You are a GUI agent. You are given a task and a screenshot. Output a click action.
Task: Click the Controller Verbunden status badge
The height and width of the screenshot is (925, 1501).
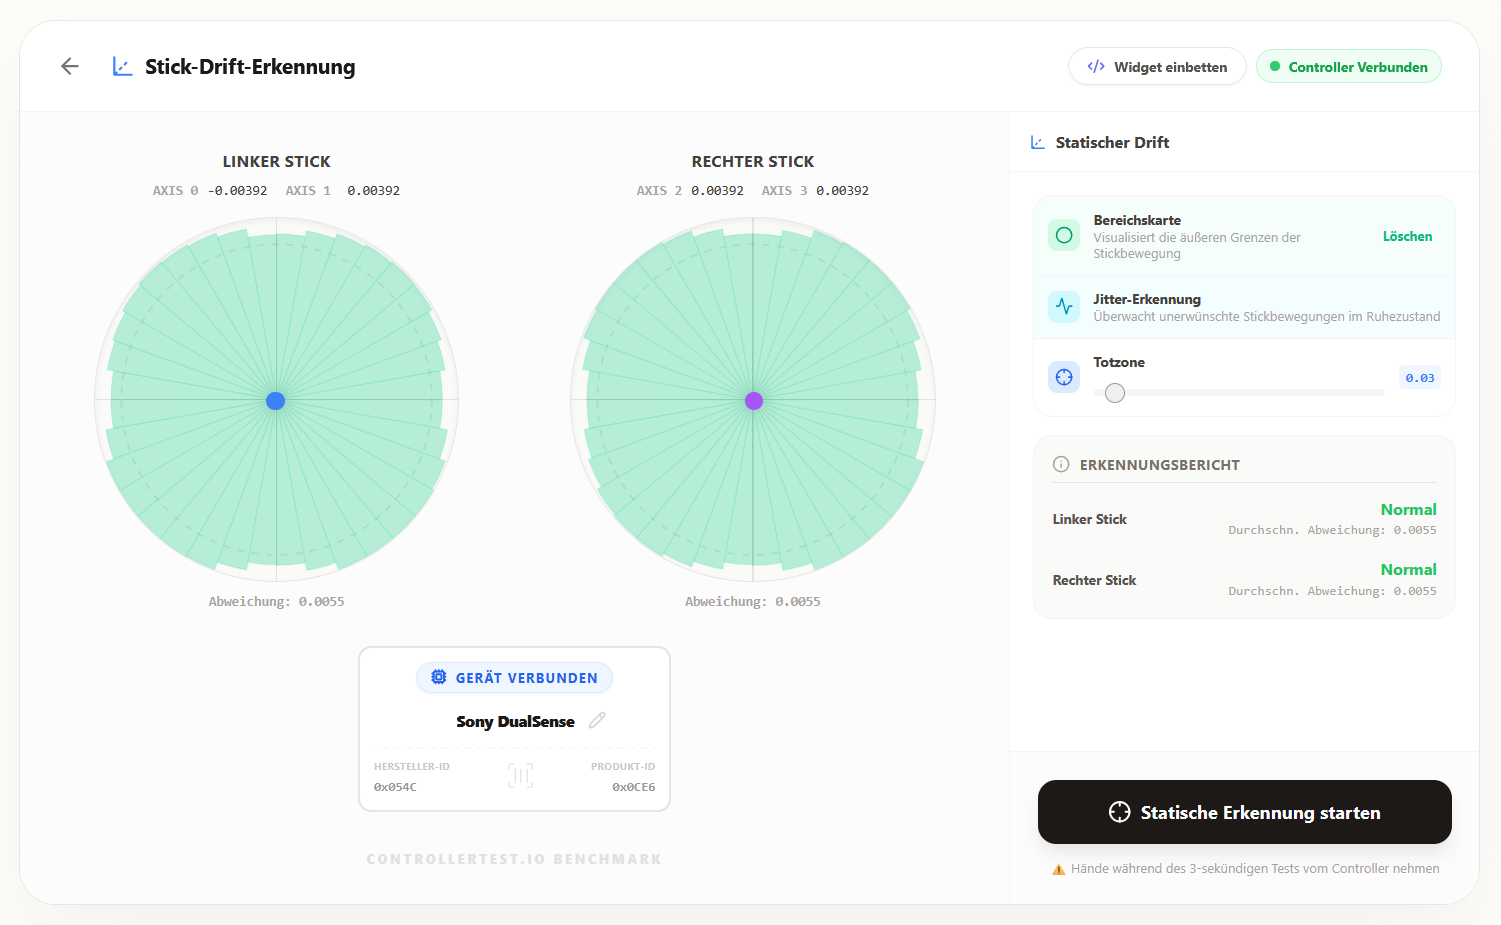click(x=1348, y=67)
